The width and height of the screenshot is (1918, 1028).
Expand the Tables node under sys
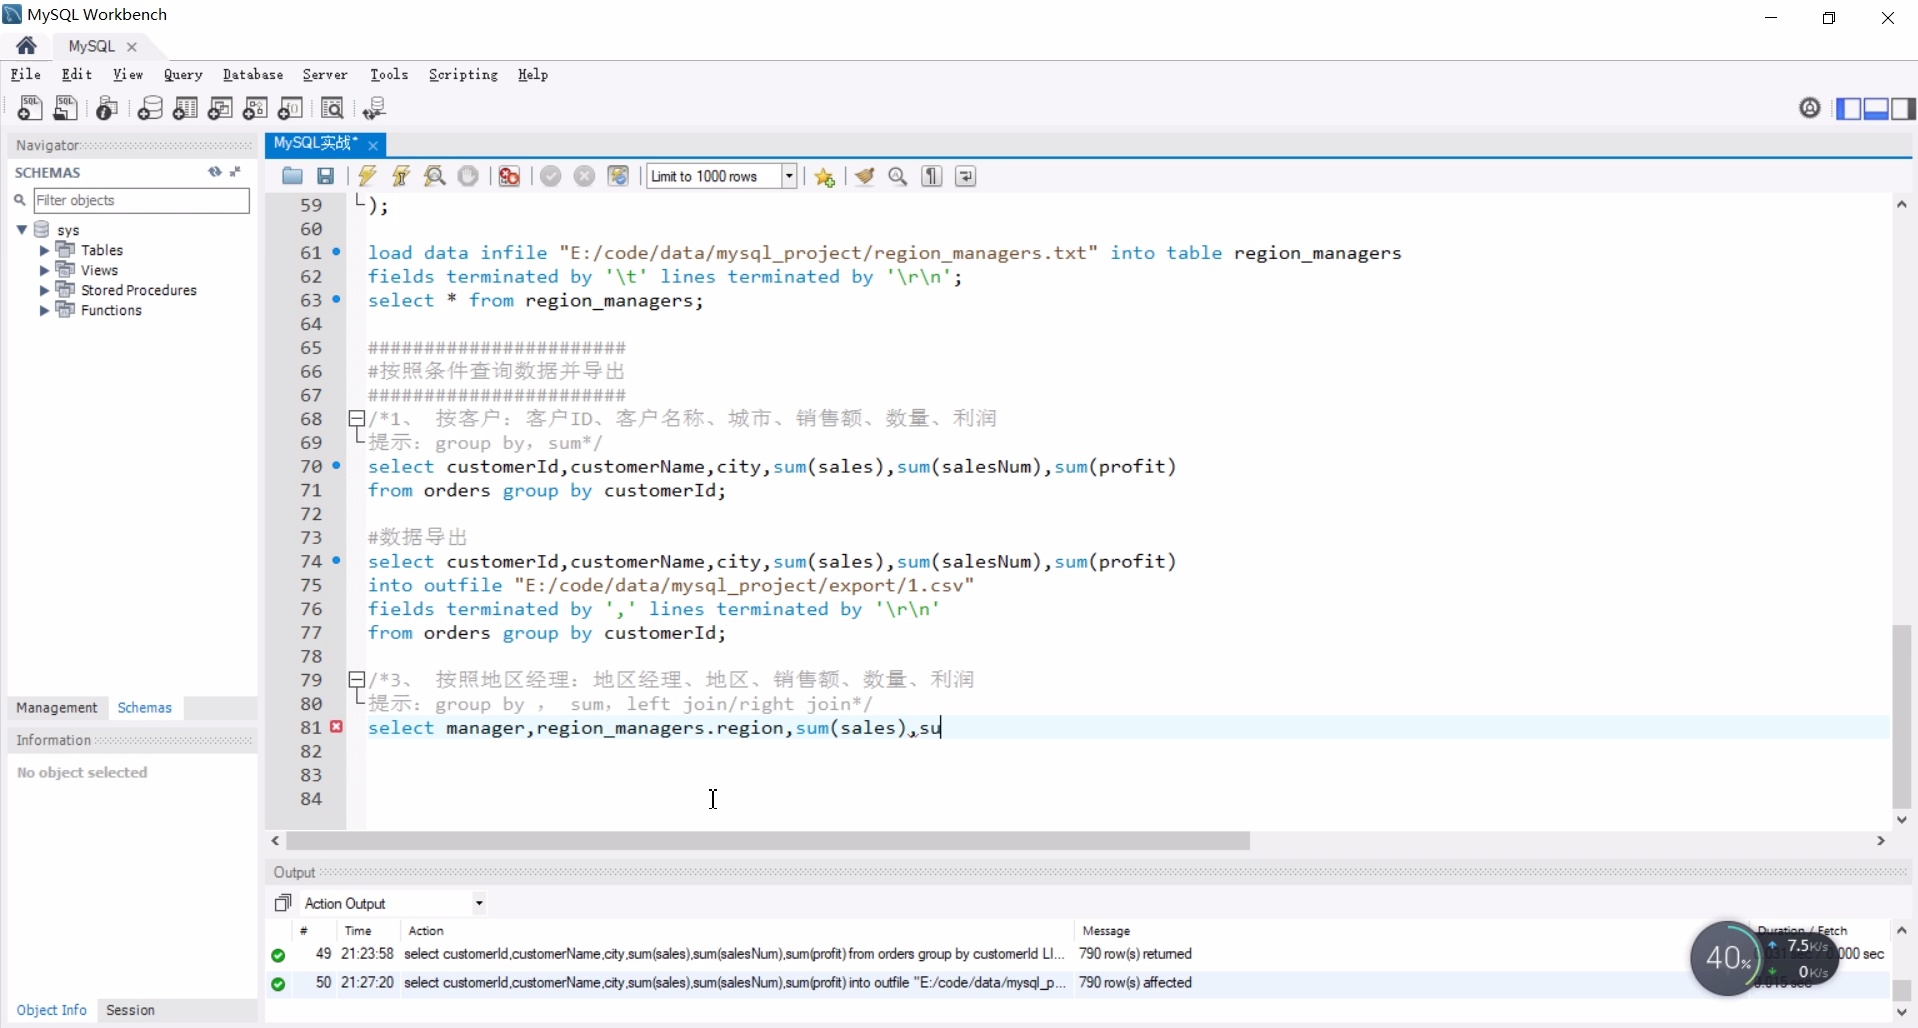point(44,250)
